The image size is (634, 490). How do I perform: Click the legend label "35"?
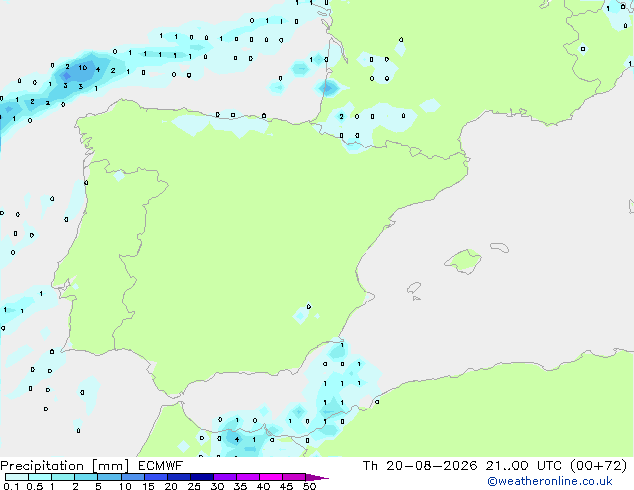[240, 486]
